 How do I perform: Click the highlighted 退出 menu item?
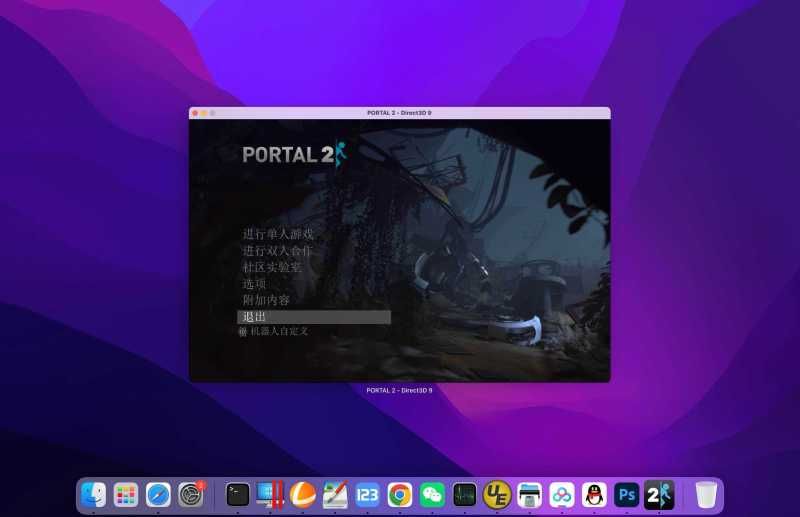click(x=314, y=317)
